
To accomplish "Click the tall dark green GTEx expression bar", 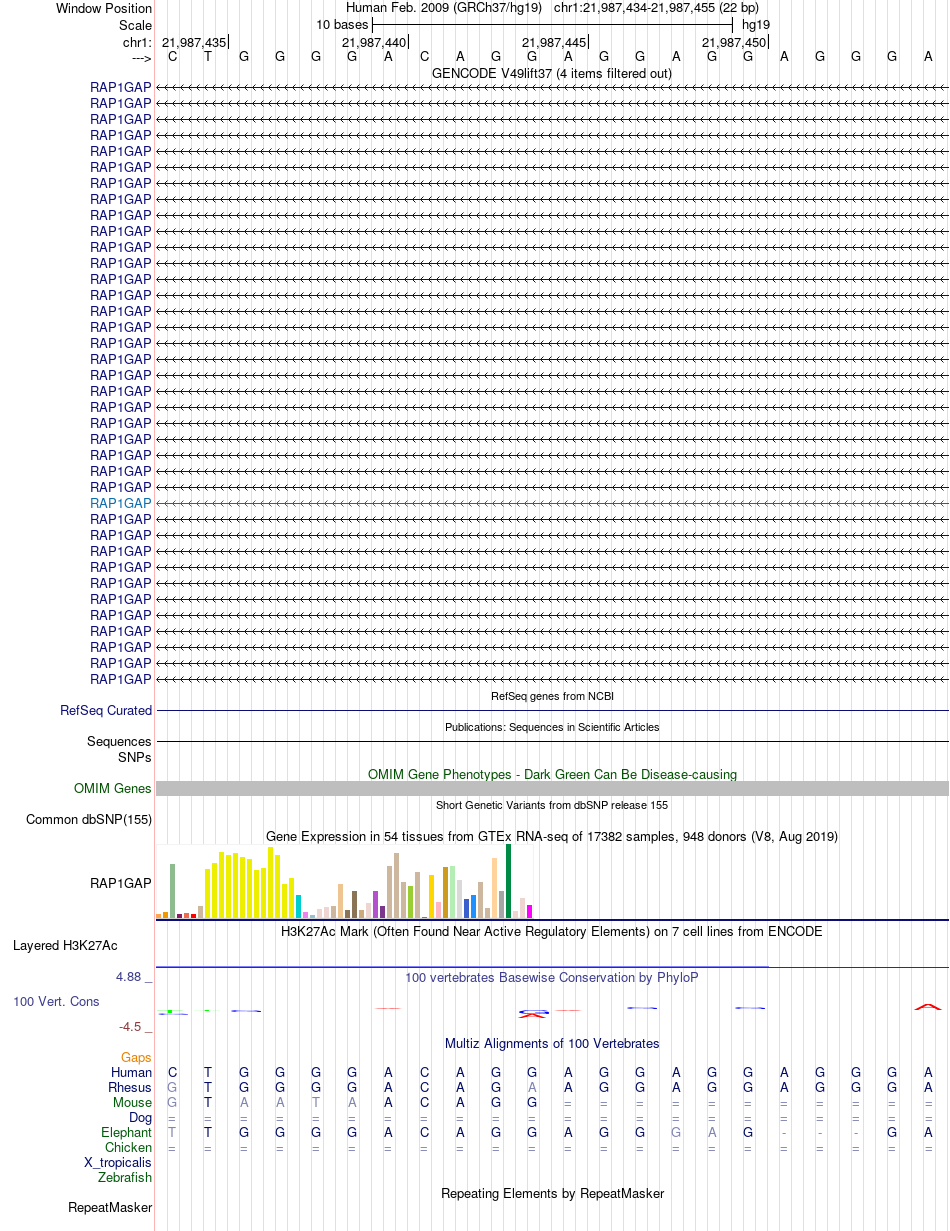I will point(509,881).
